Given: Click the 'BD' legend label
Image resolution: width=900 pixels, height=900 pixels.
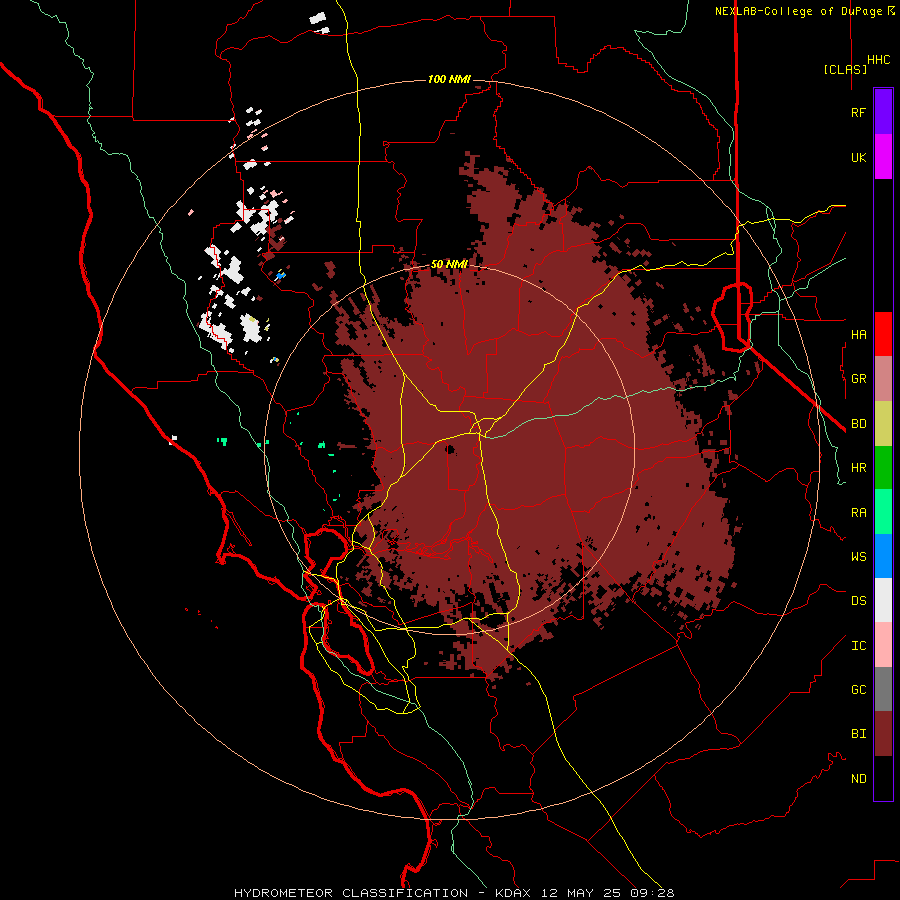Looking at the screenshot, I should point(858,424).
